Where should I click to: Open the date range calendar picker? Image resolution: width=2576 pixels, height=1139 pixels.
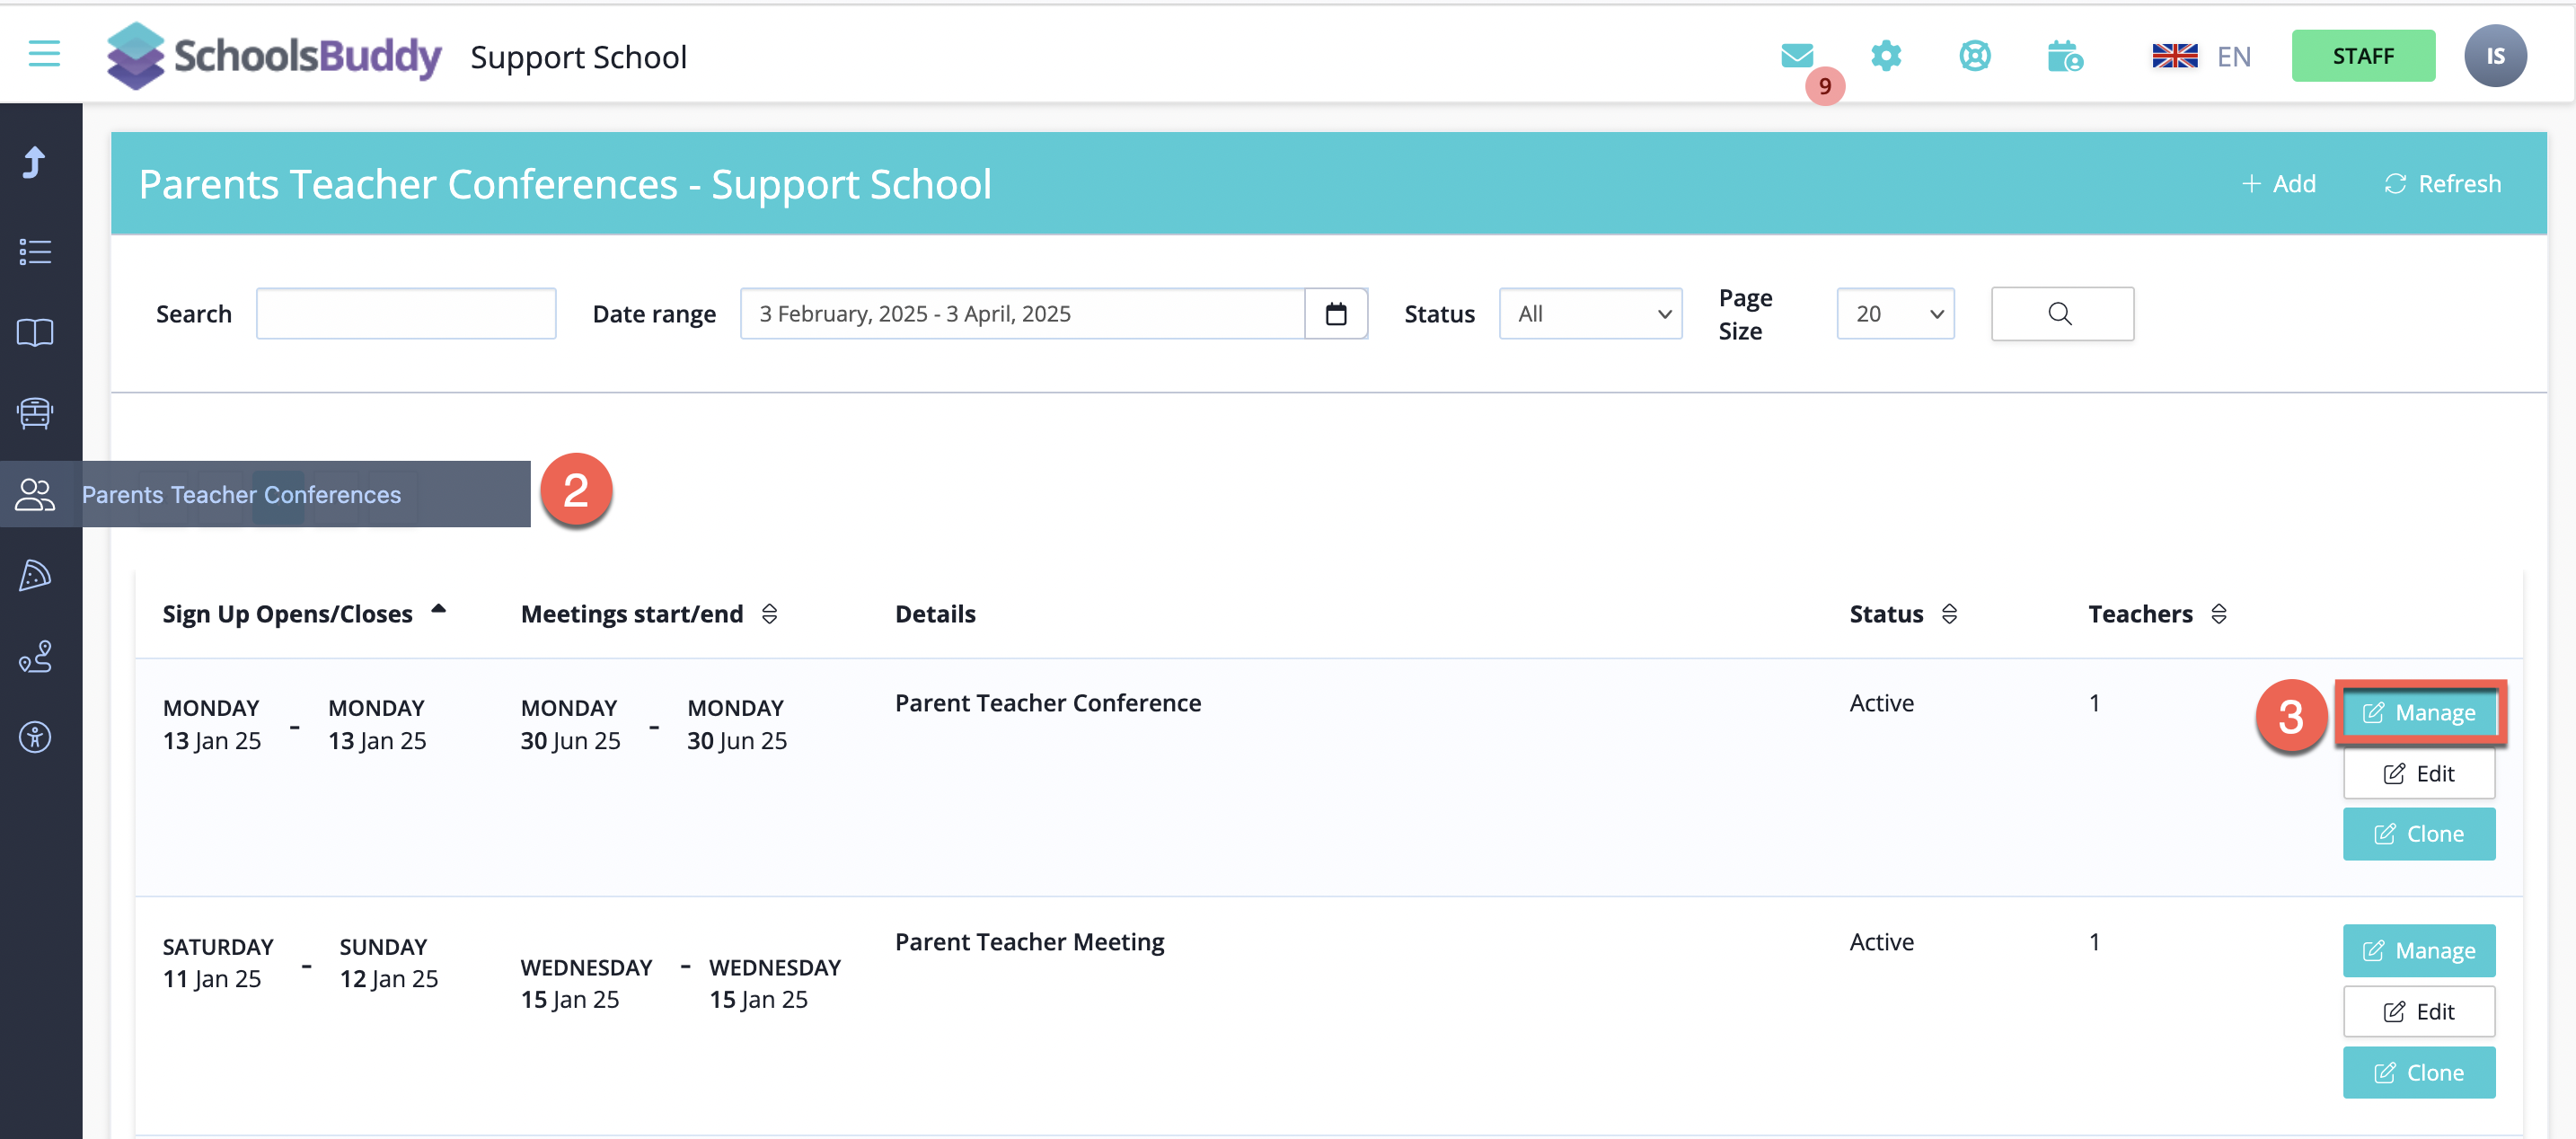[1335, 314]
